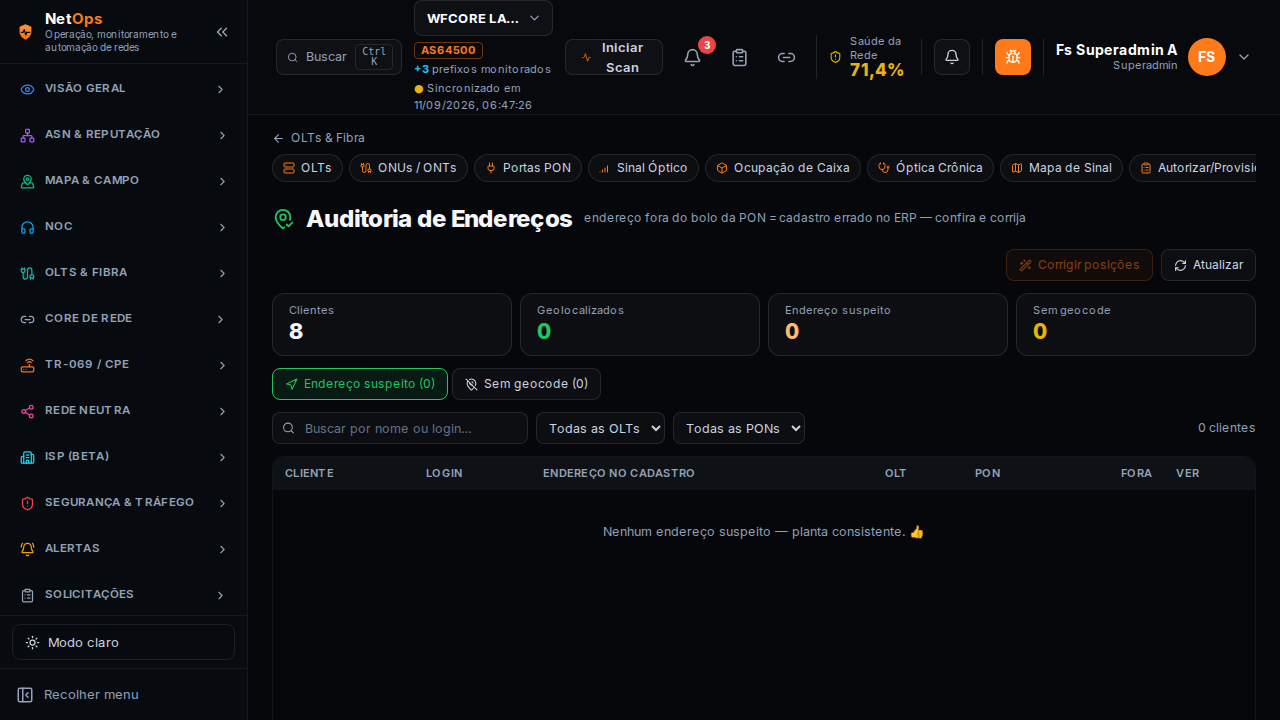Switch to the Sinal Óptico tab
This screenshot has width=1280, height=720.
coord(643,168)
